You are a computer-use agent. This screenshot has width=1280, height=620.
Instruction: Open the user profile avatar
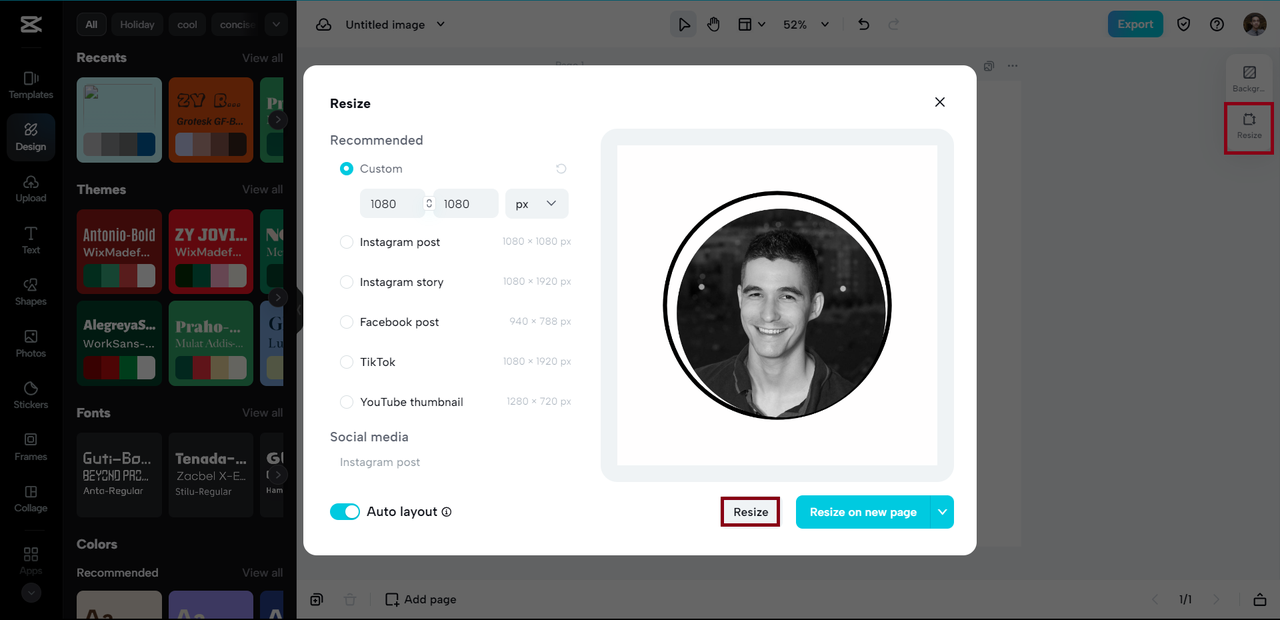click(1254, 24)
